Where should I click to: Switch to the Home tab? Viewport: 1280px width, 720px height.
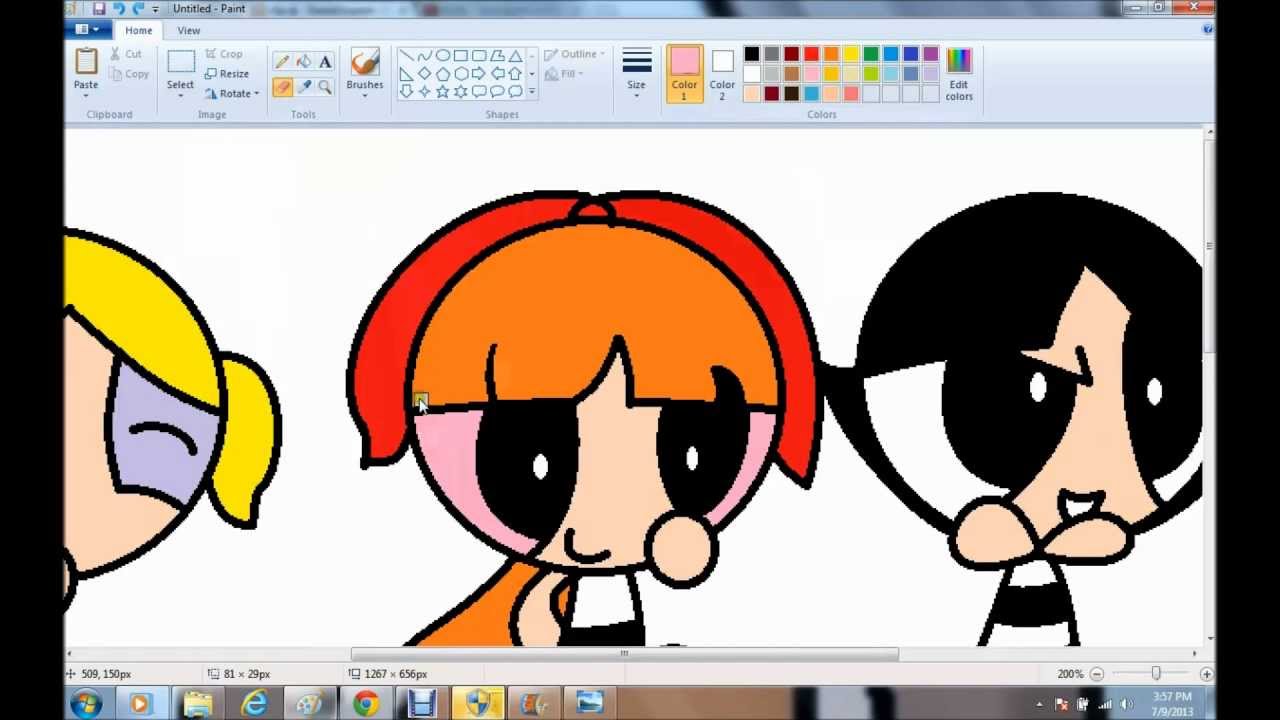139,31
